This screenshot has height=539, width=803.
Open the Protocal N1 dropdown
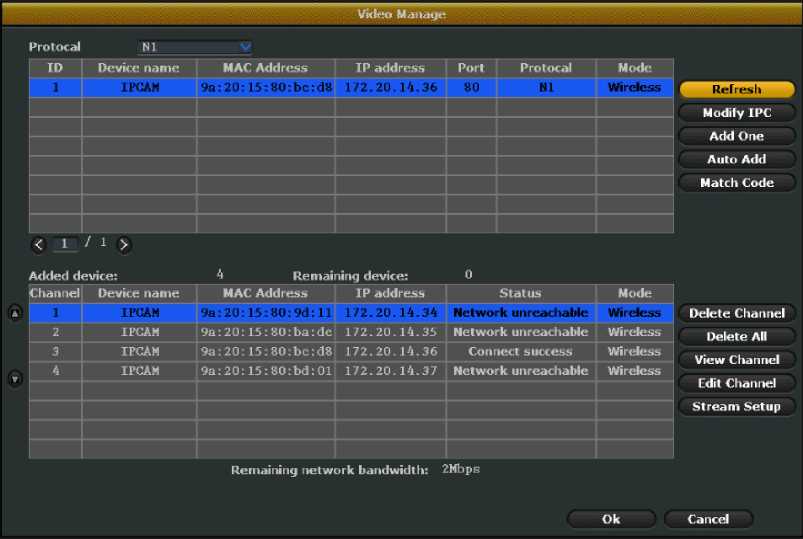click(195, 47)
